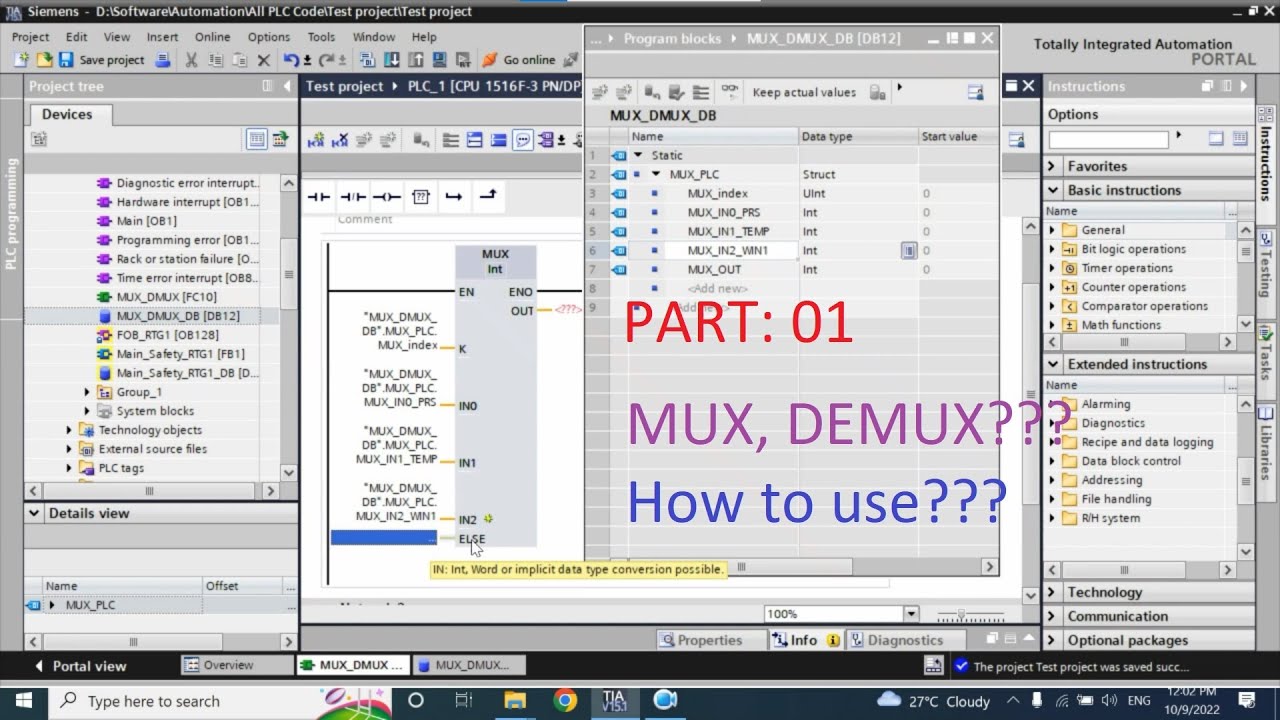Open the PLC tags folder
Viewport: 1280px width, 720px height.
(121, 468)
